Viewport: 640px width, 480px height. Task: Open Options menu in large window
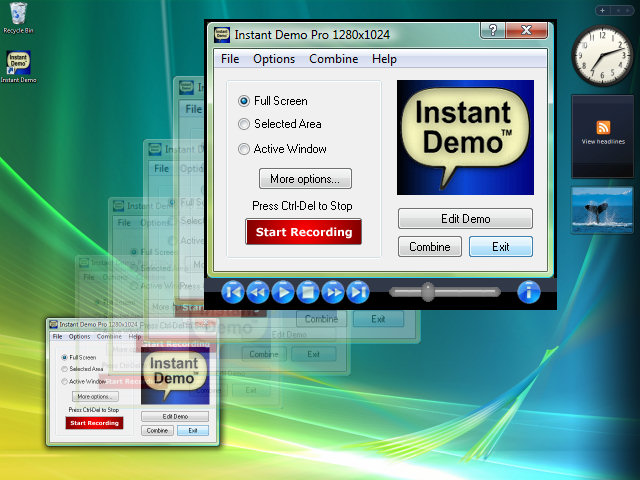[274, 59]
